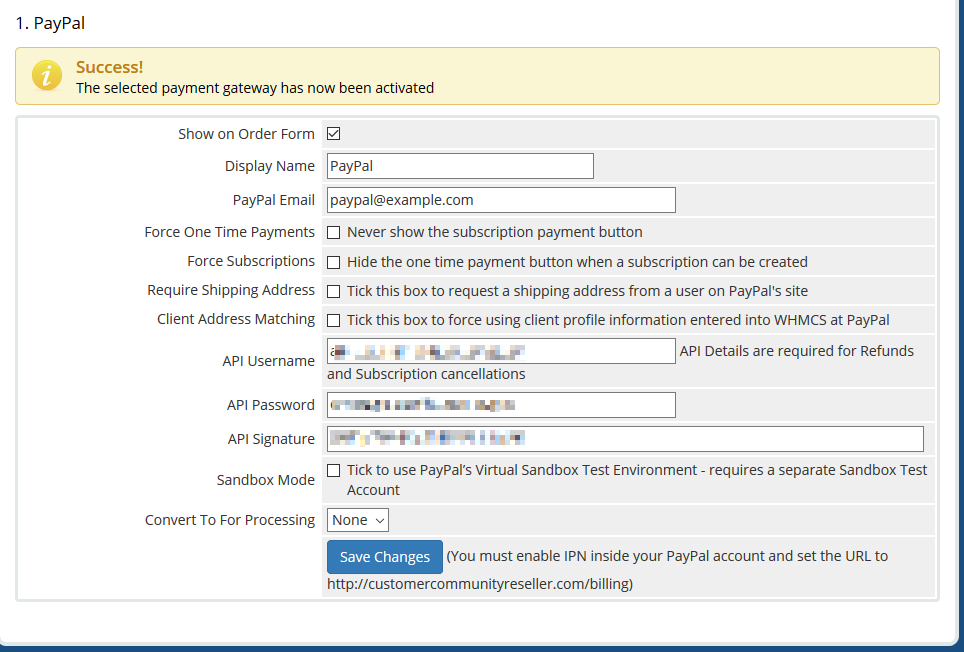Click the 'Never show the subscription payment button' text
The image size is (964, 652).
[495, 232]
